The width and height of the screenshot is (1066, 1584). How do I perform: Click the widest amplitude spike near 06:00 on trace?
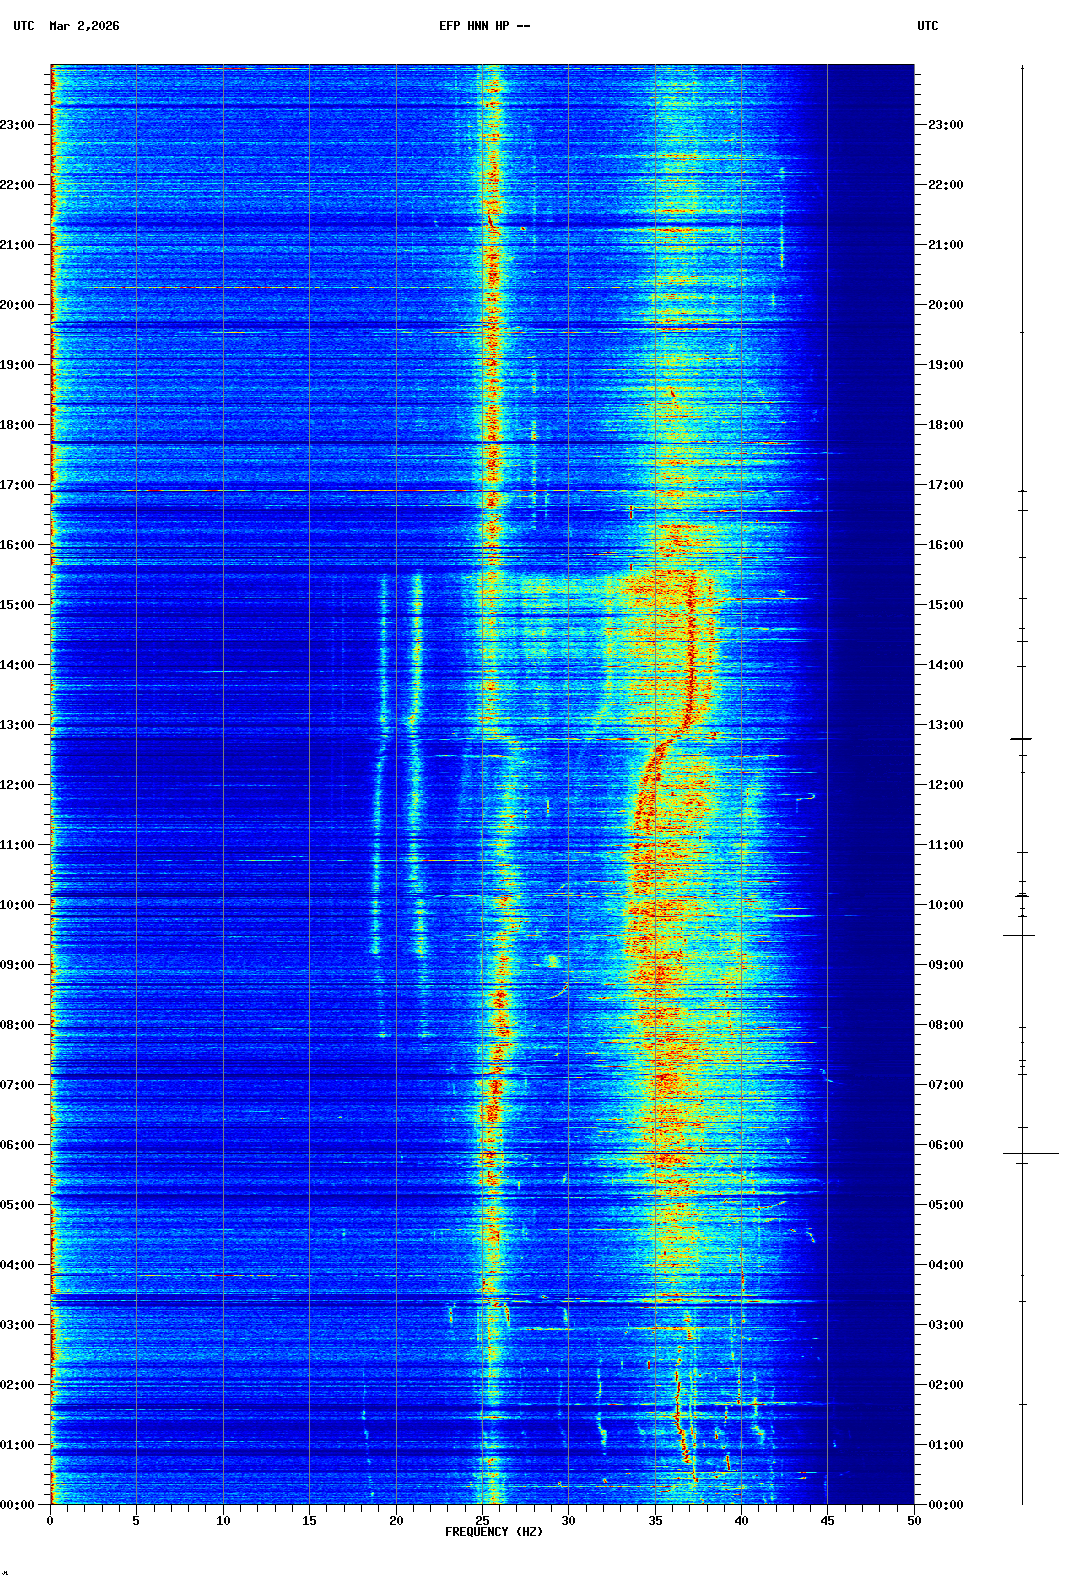(1030, 1154)
